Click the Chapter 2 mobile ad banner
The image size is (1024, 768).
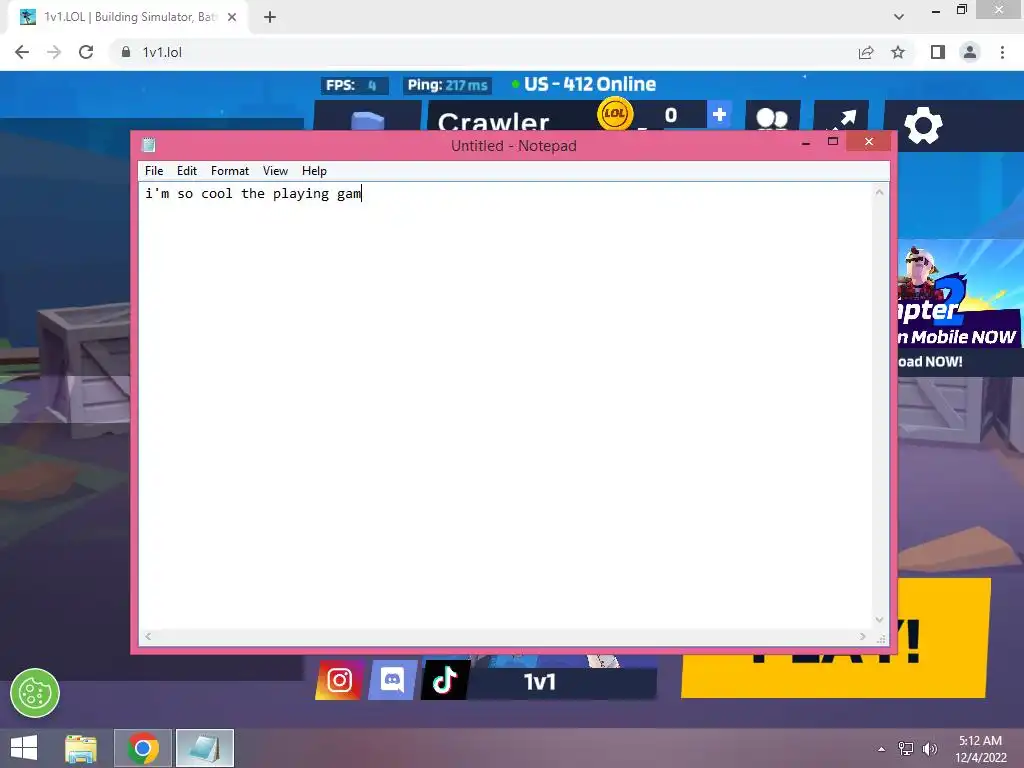click(961, 307)
